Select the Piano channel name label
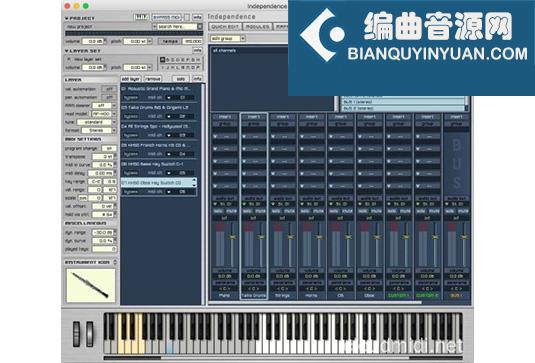The image size is (535, 363). click(225, 295)
